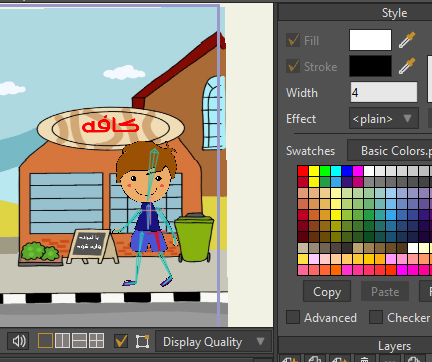
Task: Pick fill color with the eyedropper
Action: [x=407, y=40]
